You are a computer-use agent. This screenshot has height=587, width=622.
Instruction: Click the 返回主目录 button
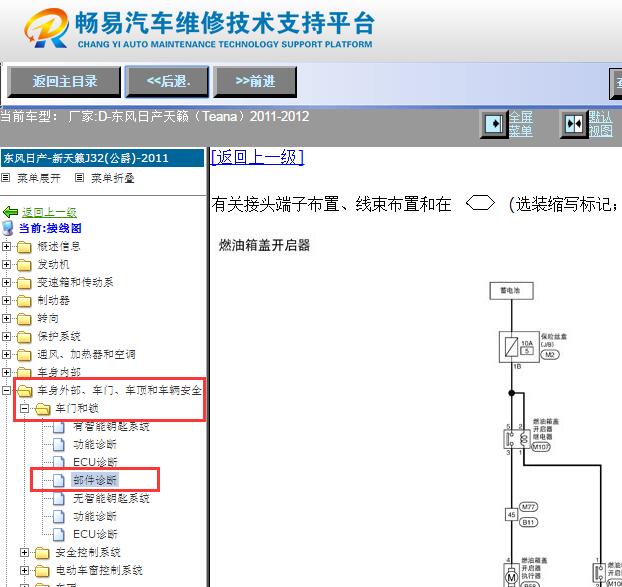pyautogui.click(x=64, y=82)
